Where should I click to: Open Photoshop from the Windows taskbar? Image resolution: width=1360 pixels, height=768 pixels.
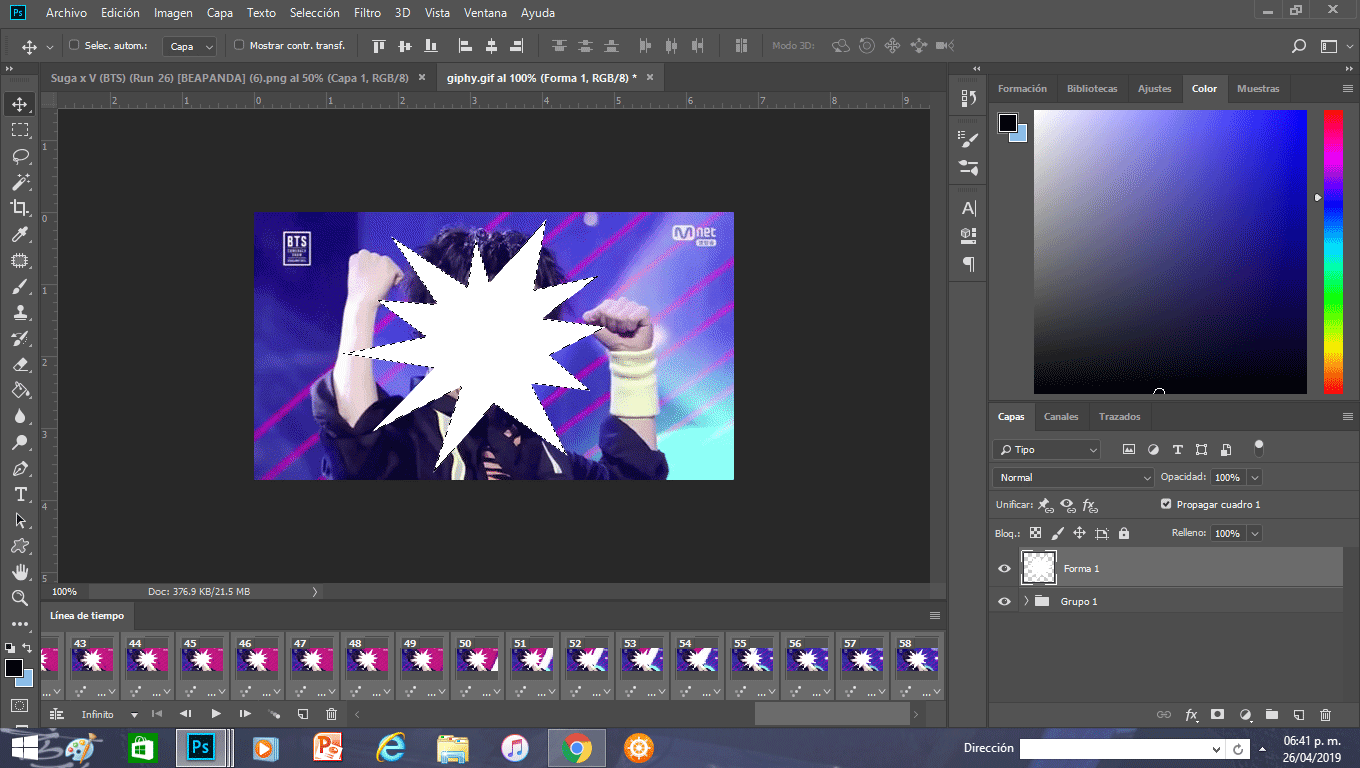[202, 747]
